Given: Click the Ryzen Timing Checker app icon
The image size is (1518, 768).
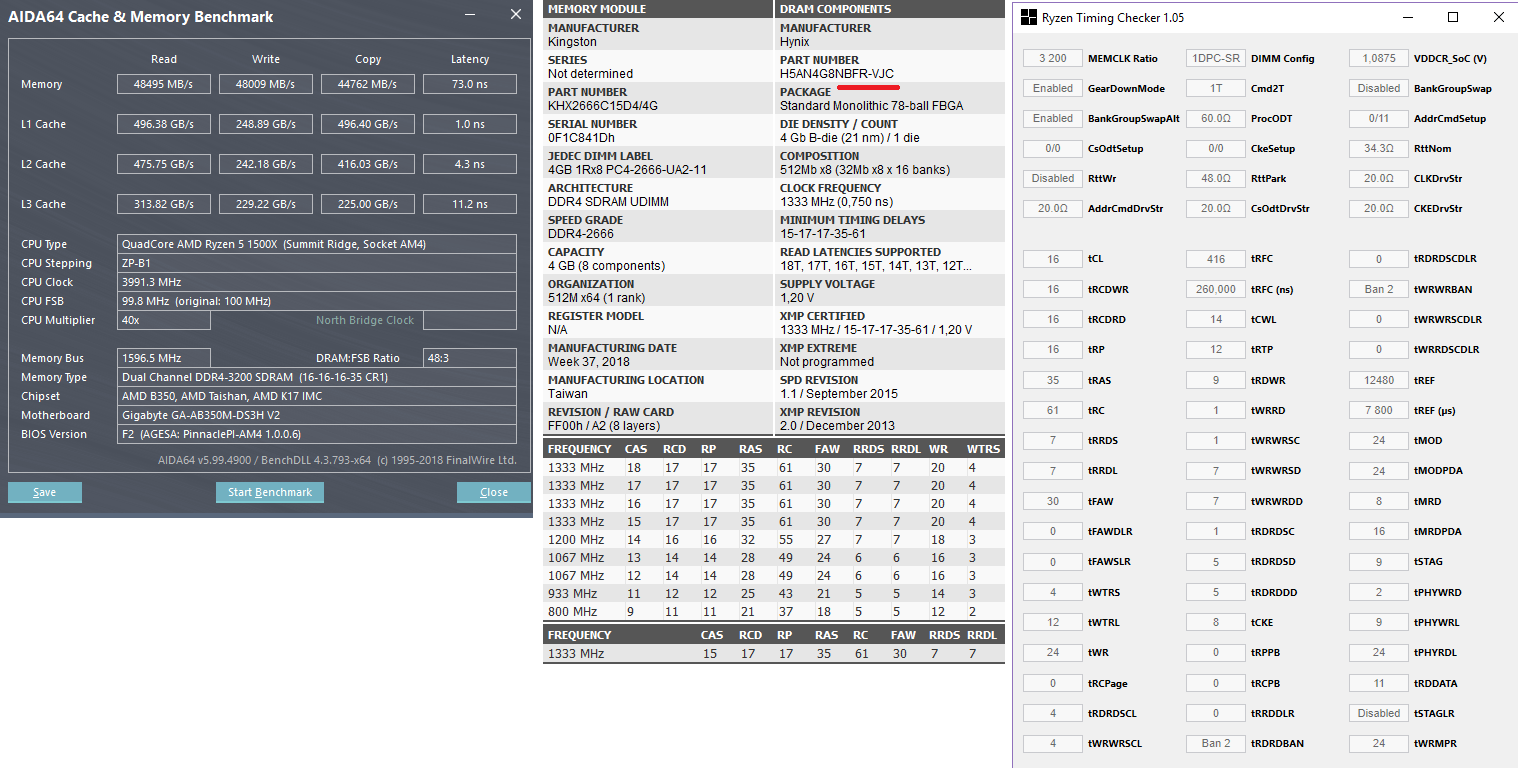Looking at the screenshot, I should click(1028, 18).
